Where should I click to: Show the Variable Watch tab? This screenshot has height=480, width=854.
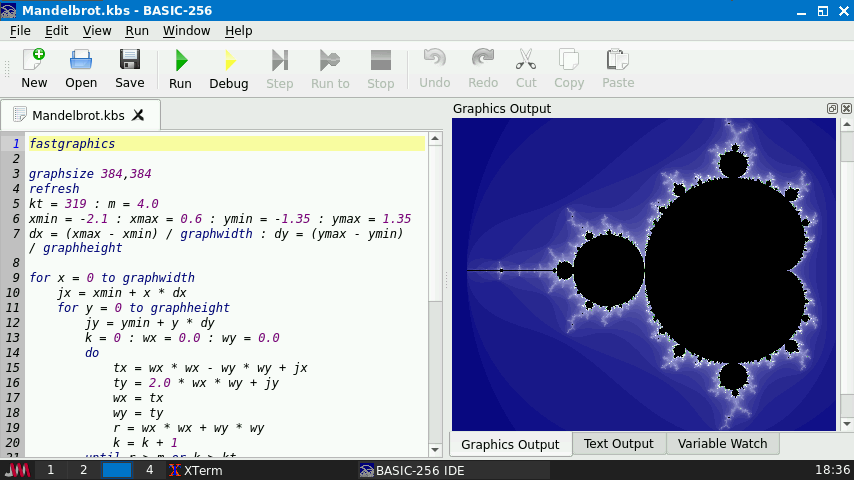click(x=722, y=444)
